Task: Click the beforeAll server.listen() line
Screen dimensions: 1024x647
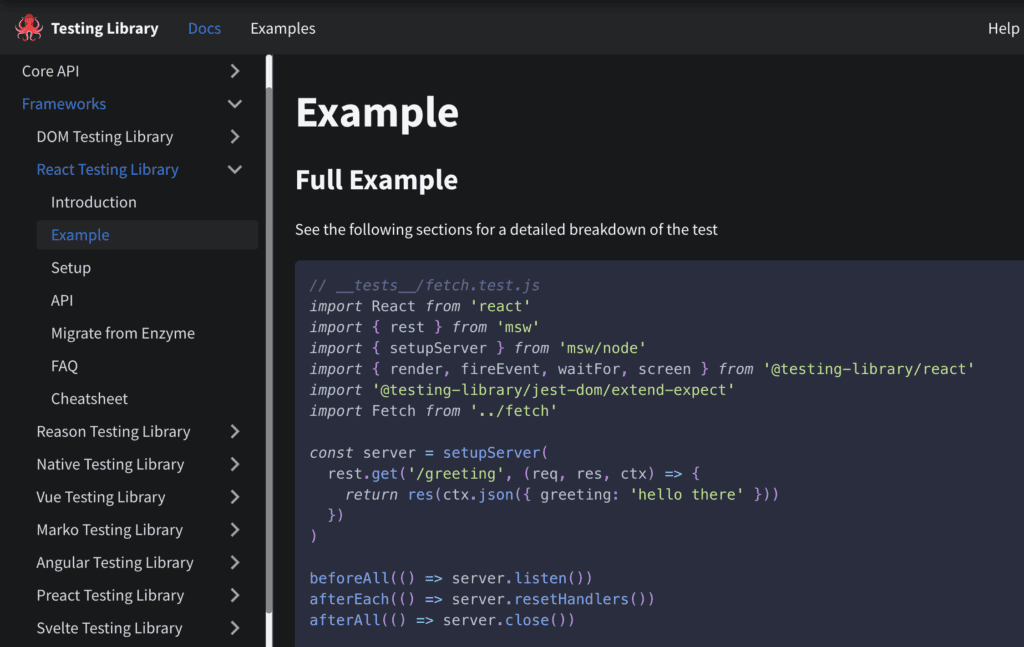Action: (451, 578)
